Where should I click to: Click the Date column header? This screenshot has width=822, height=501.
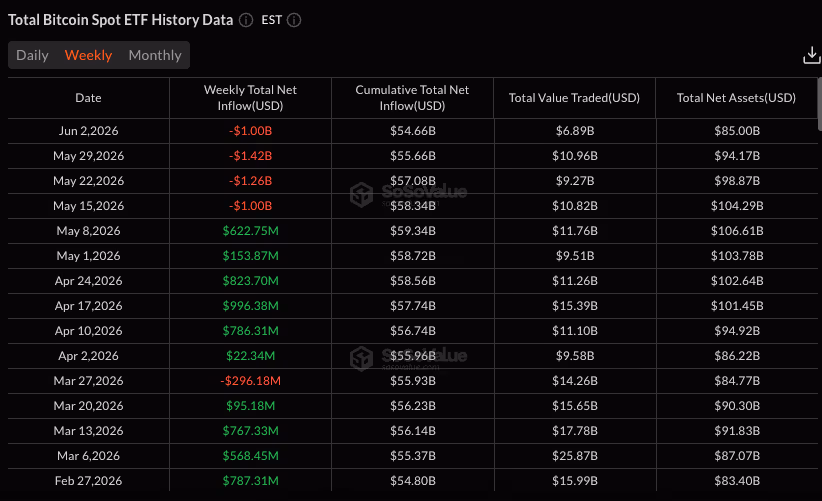pyautogui.click(x=88, y=98)
